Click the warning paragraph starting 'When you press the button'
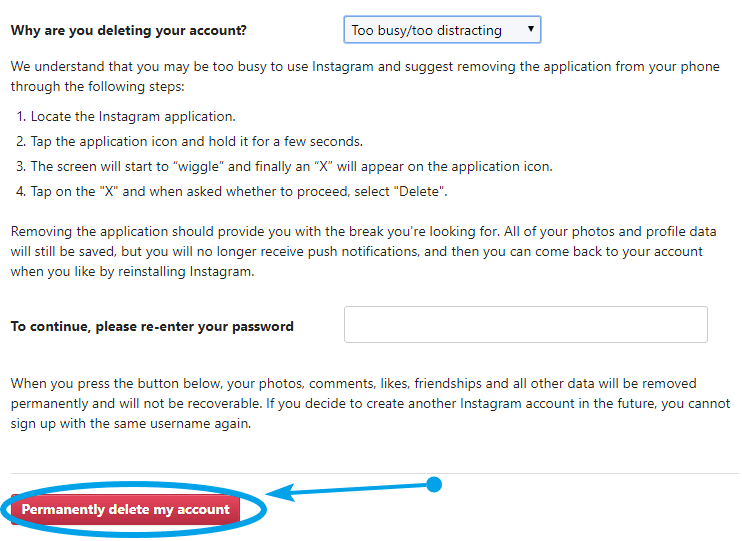Viewport: 742px width, 541px height. (371, 403)
